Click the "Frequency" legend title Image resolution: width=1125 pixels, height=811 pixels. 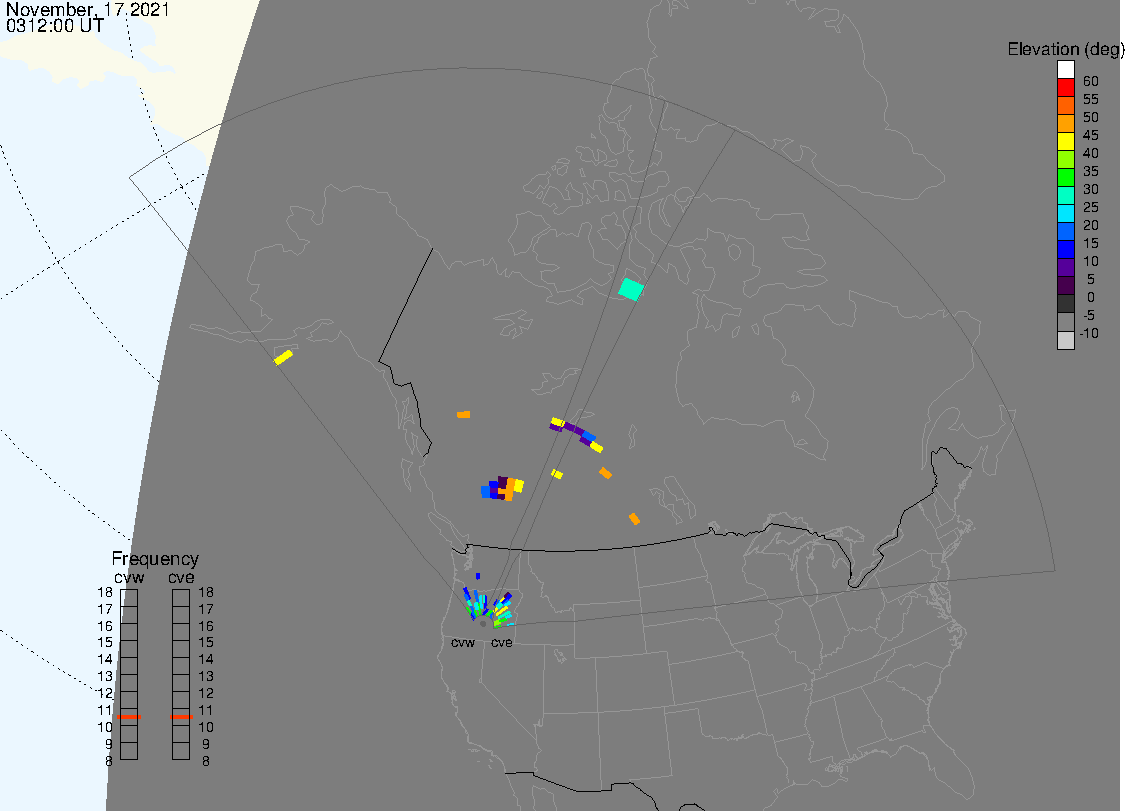click(155, 558)
